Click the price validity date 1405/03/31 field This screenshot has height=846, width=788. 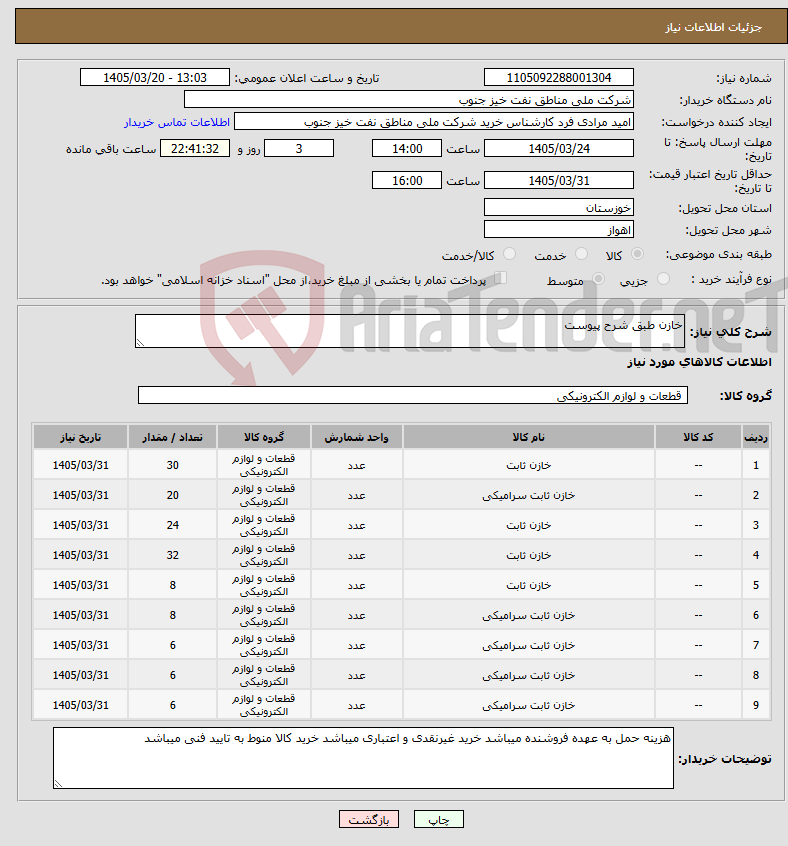559,181
